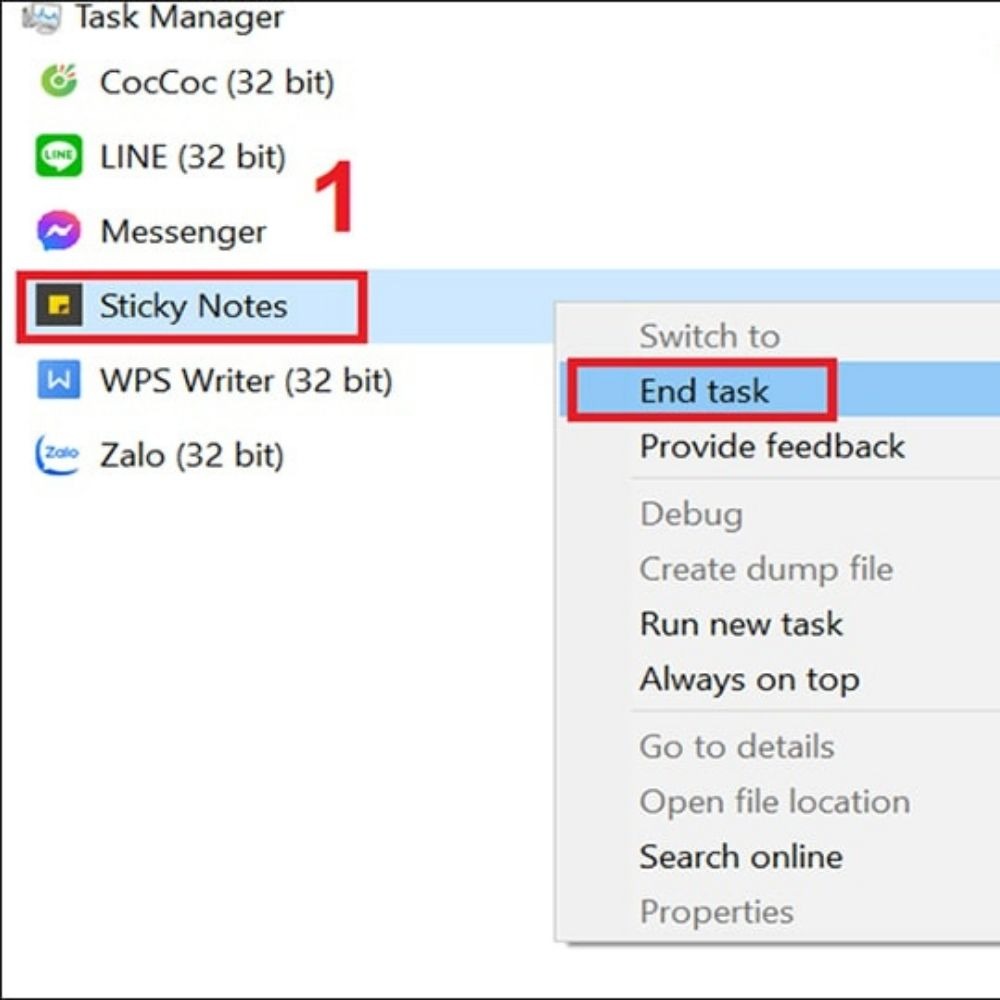Screen dimensions: 1000x1000
Task: Select the WPS Writer (32 bit) process
Action: coord(246,381)
